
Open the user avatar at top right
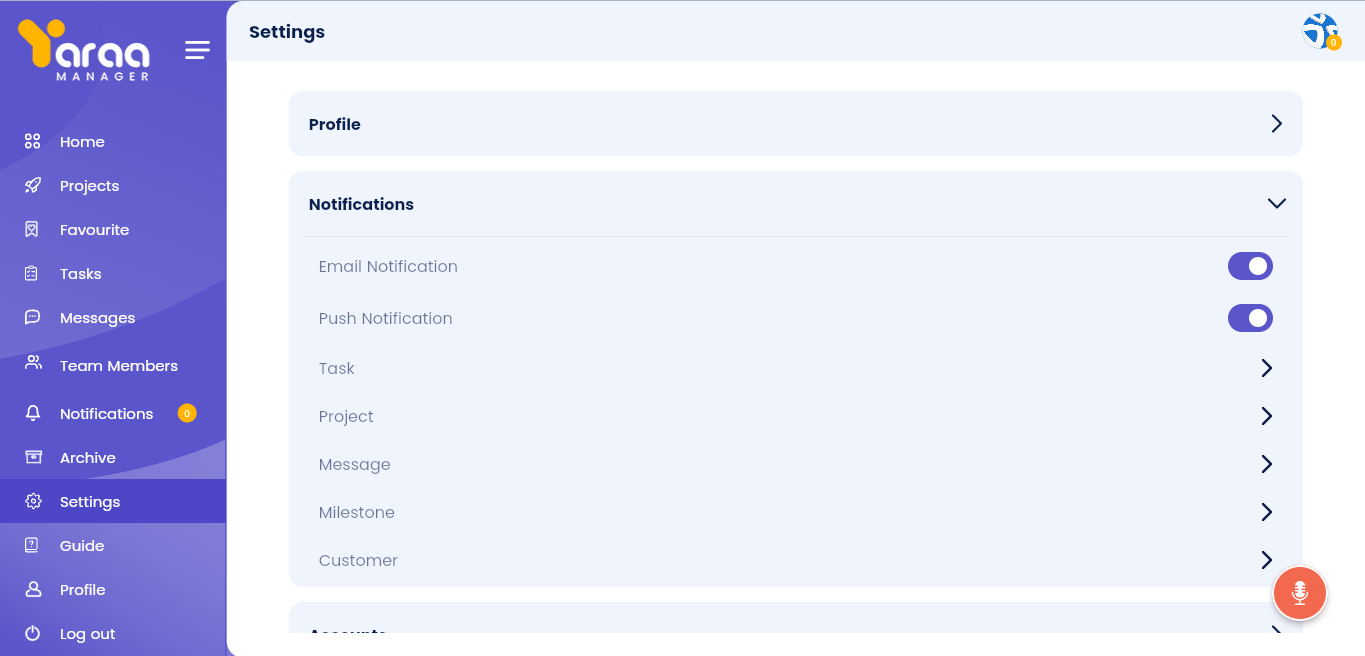1320,31
